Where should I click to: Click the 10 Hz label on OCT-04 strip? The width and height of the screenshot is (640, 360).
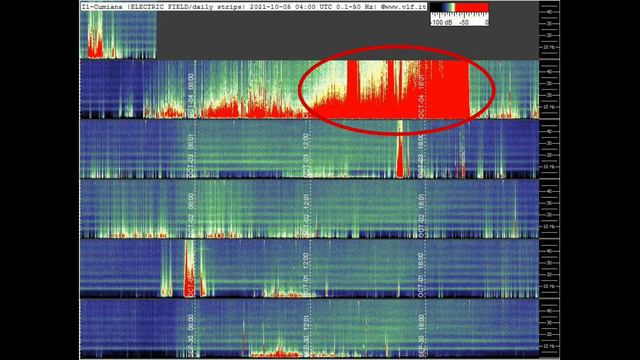click(x=549, y=107)
